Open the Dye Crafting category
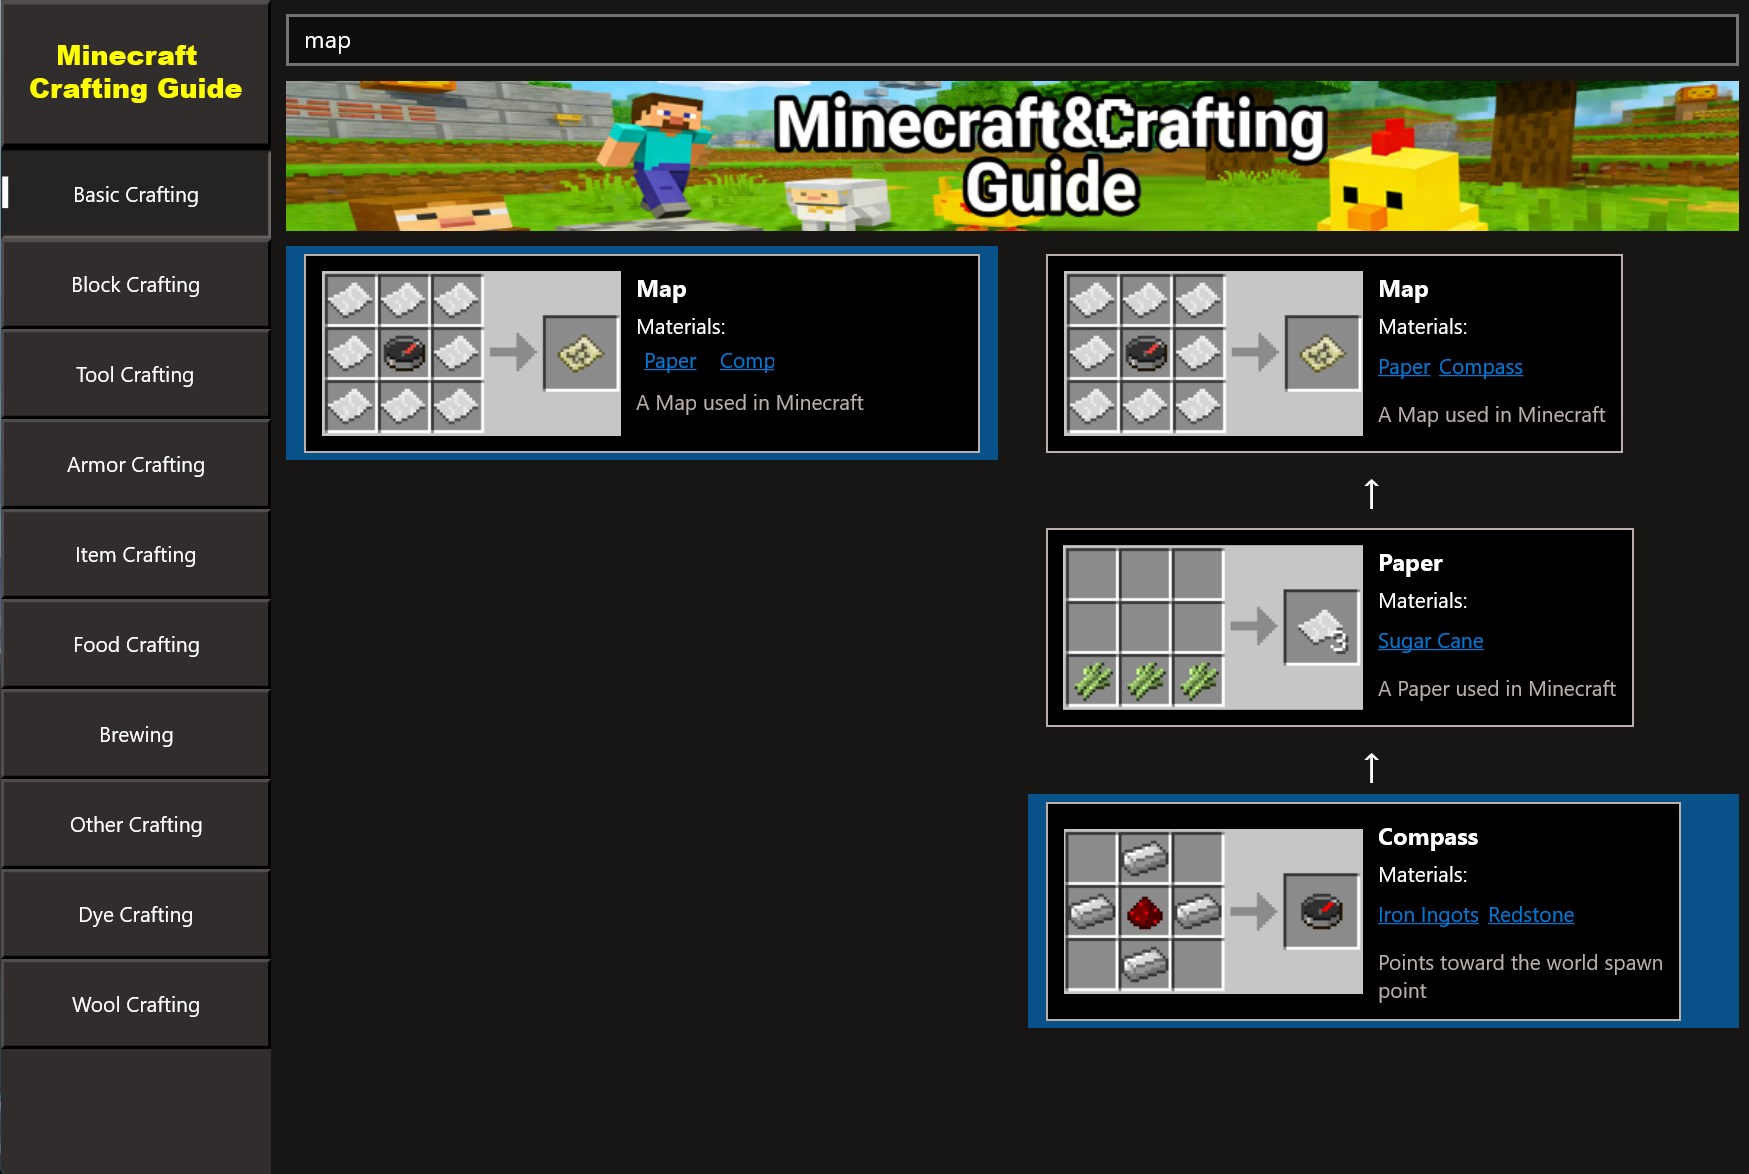The height and width of the screenshot is (1174, 1749). (136, 914)
